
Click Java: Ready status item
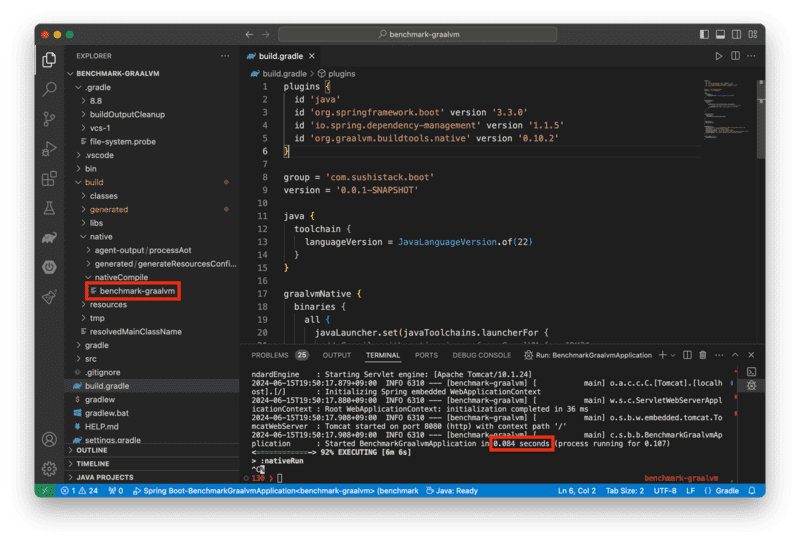pos(452,490)
